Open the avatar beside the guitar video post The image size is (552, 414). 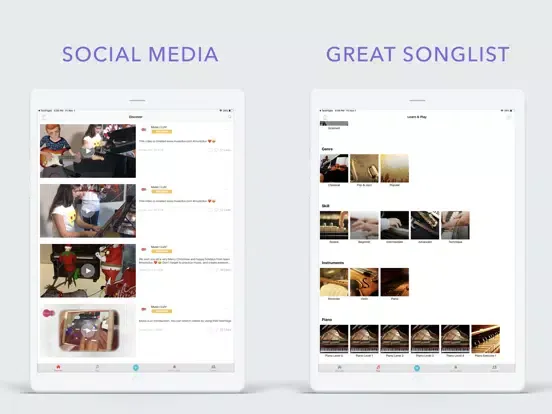[x=144, y=130]
